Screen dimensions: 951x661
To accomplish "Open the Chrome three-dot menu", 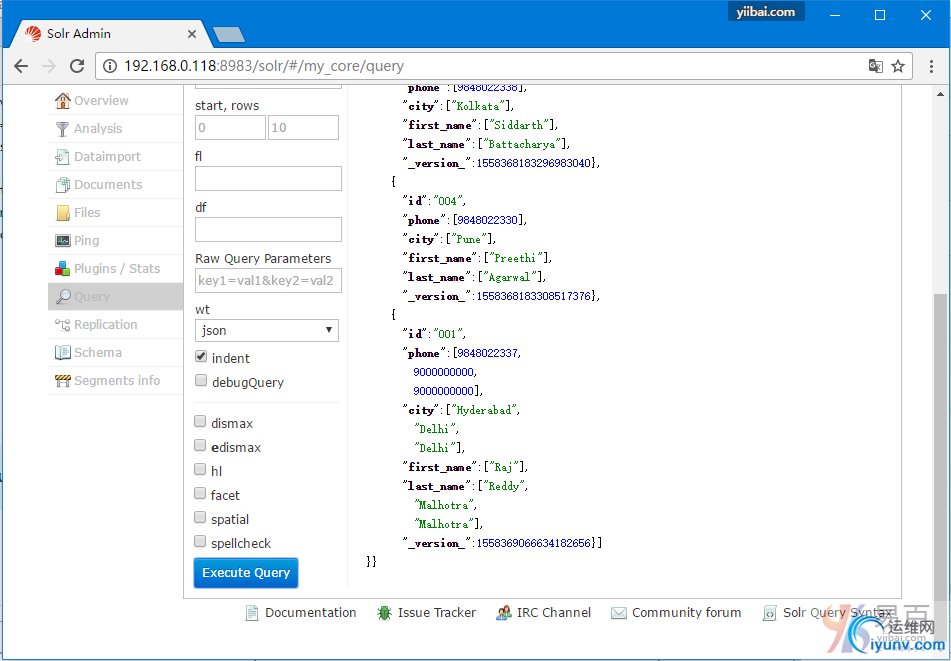I will [932, 66].
